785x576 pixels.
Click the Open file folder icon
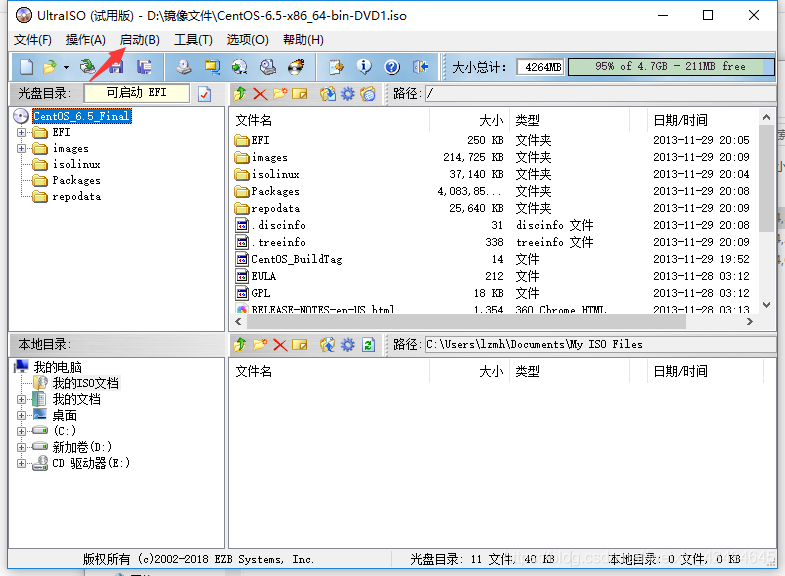(49, 67)
